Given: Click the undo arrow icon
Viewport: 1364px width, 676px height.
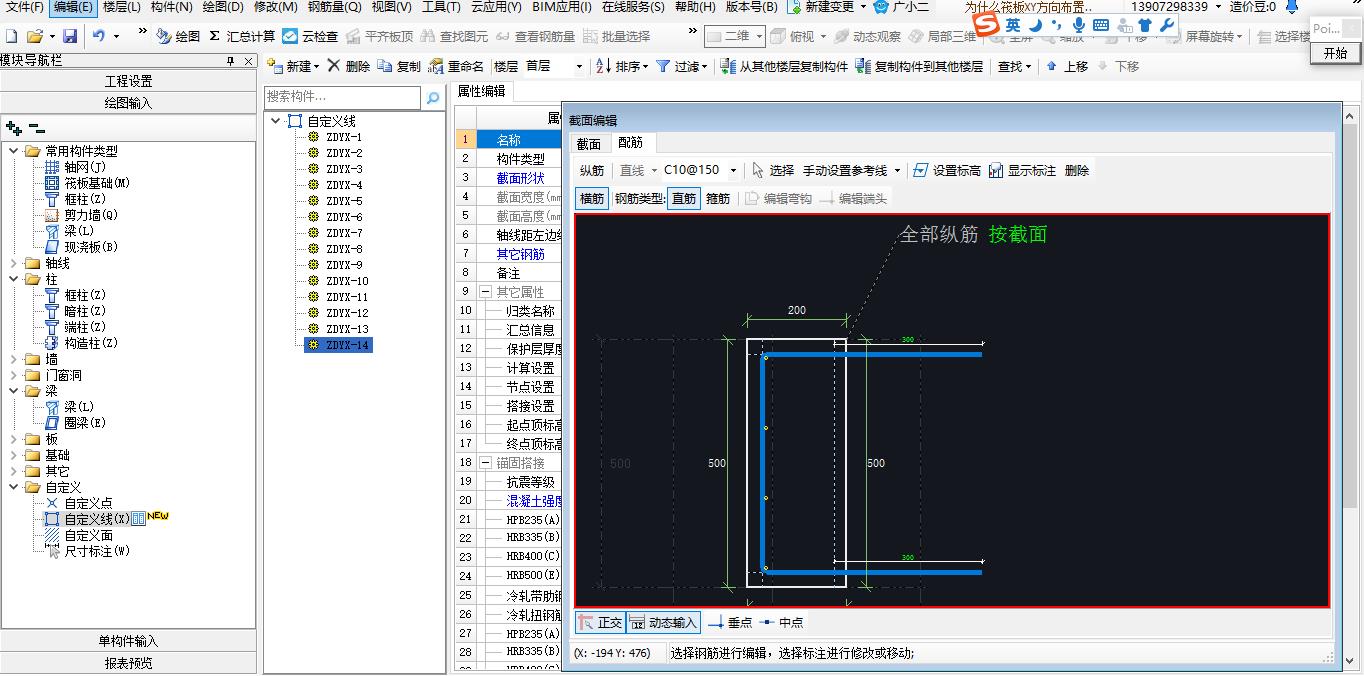Looking at the screenshot, I should [99, 36].
